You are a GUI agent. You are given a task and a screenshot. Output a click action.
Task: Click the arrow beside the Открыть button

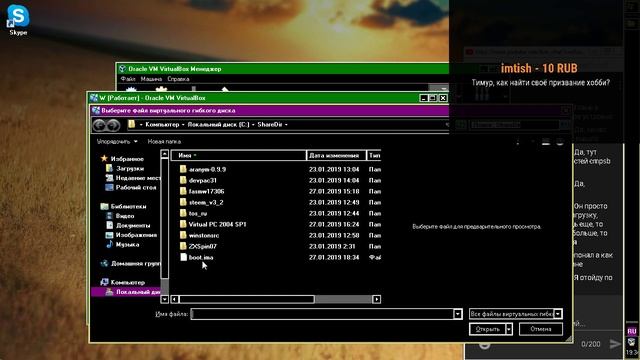coord(509,329)
